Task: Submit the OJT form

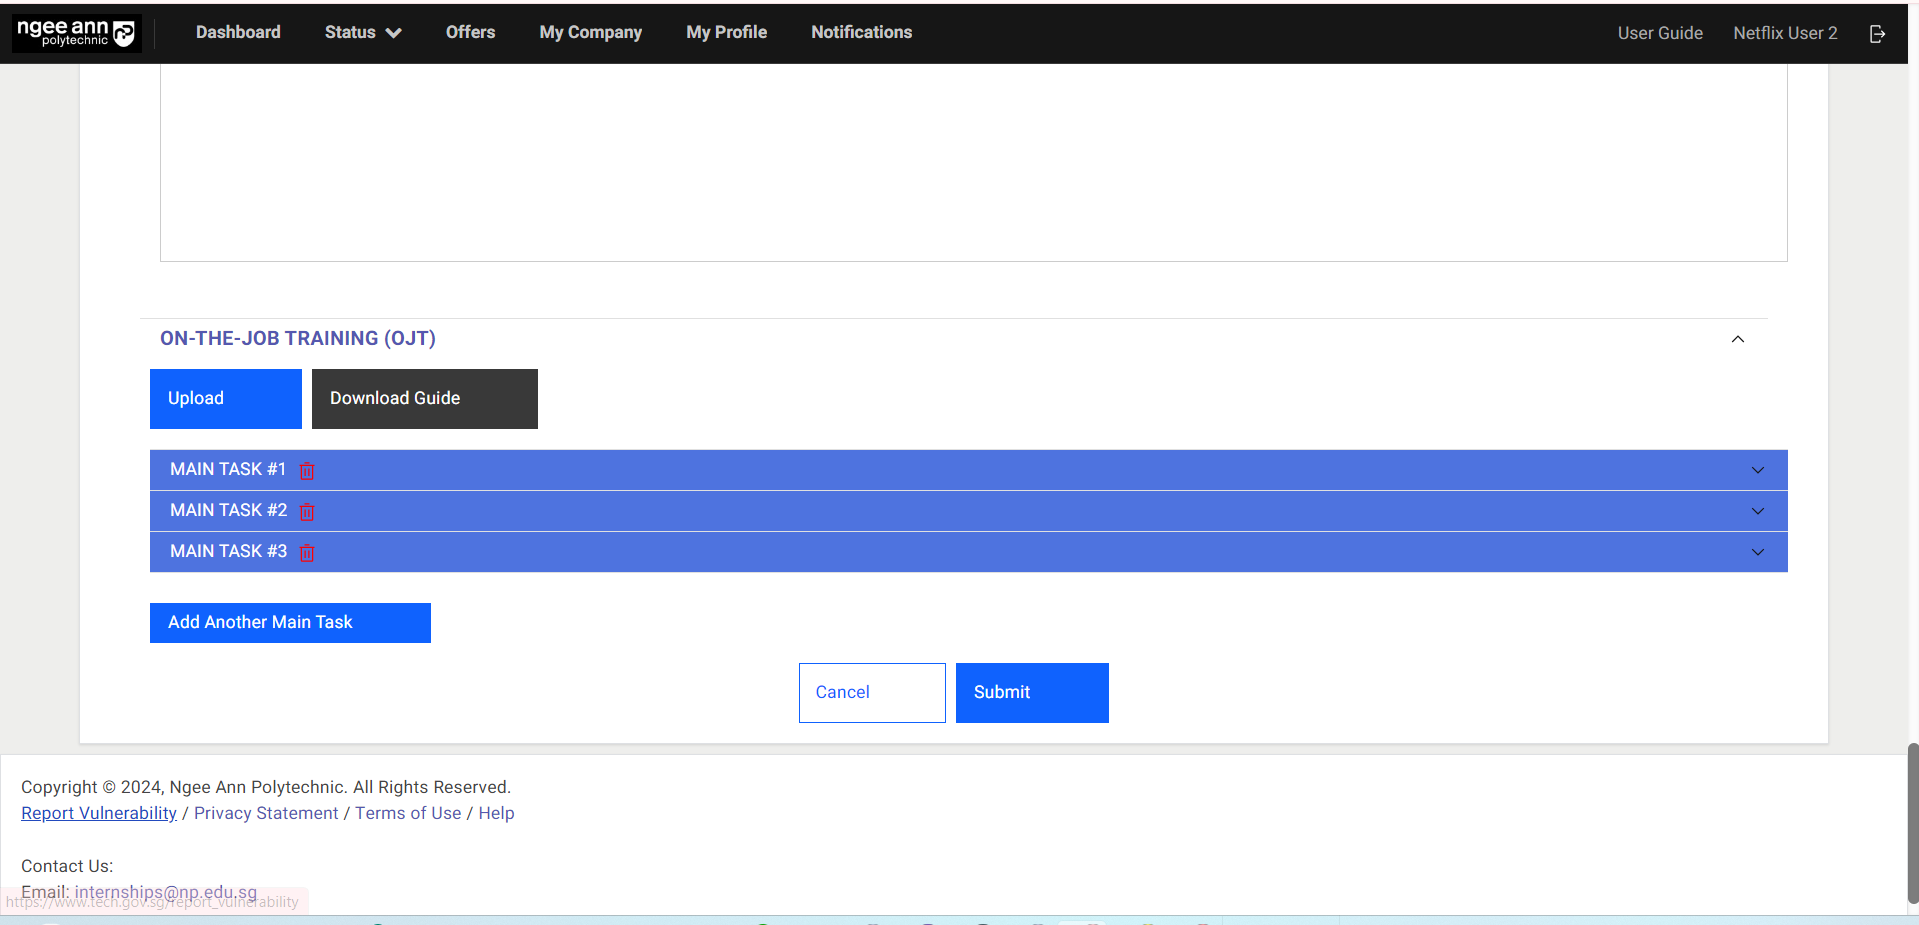Action: (x=1031, y=693)
